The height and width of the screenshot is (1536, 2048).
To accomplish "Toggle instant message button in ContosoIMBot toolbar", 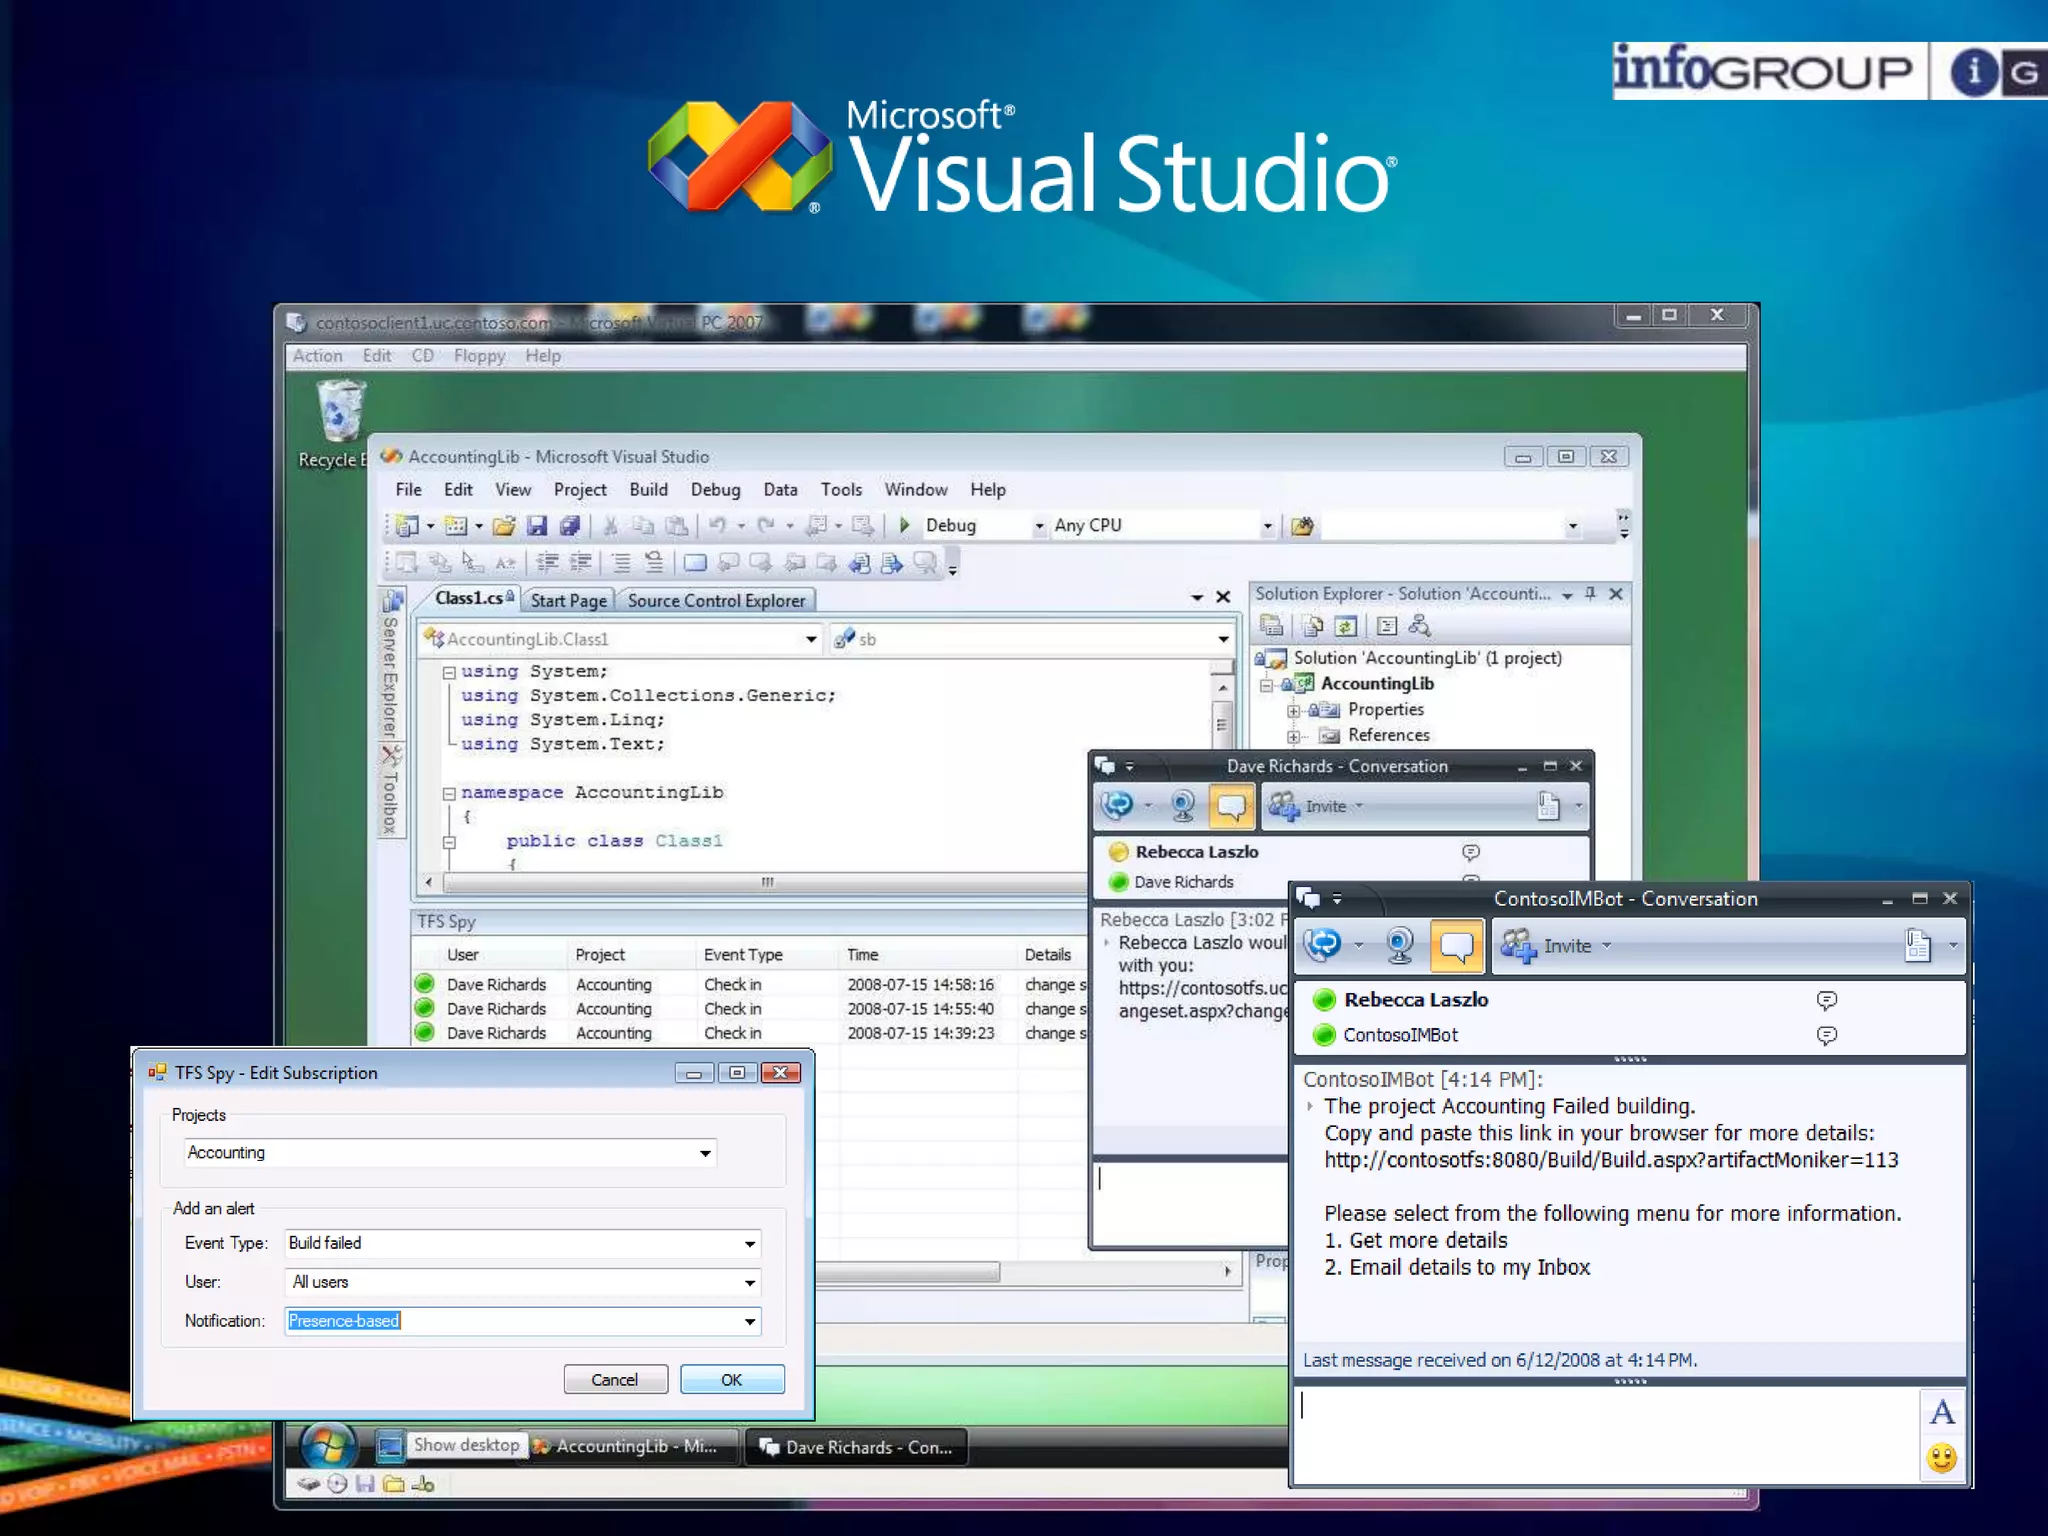I will pos(1456,946).
